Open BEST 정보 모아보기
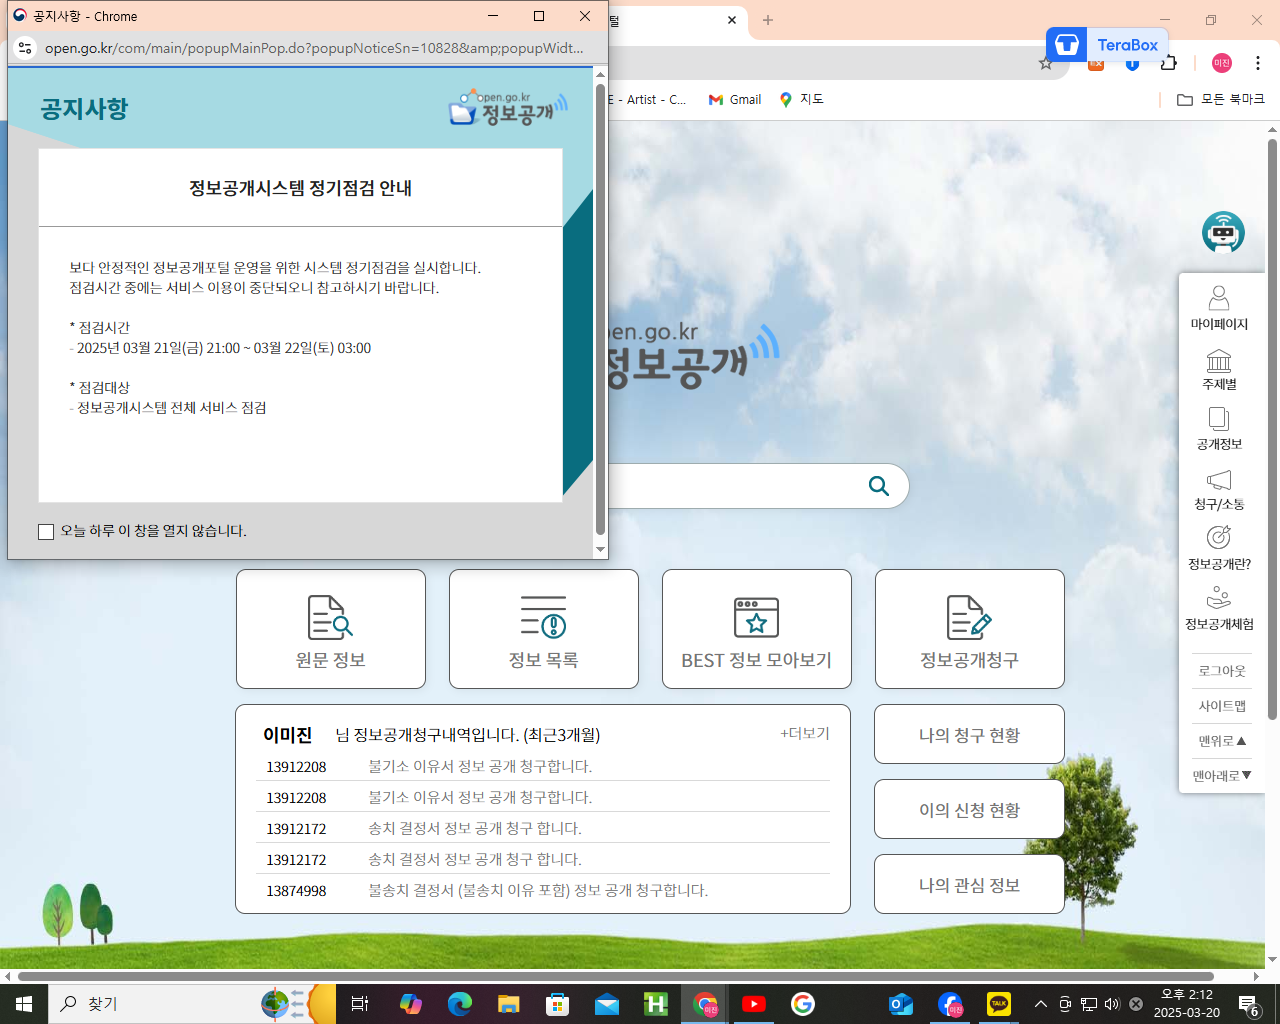The image size is (1280, 1024). click(x=756, y=629)
